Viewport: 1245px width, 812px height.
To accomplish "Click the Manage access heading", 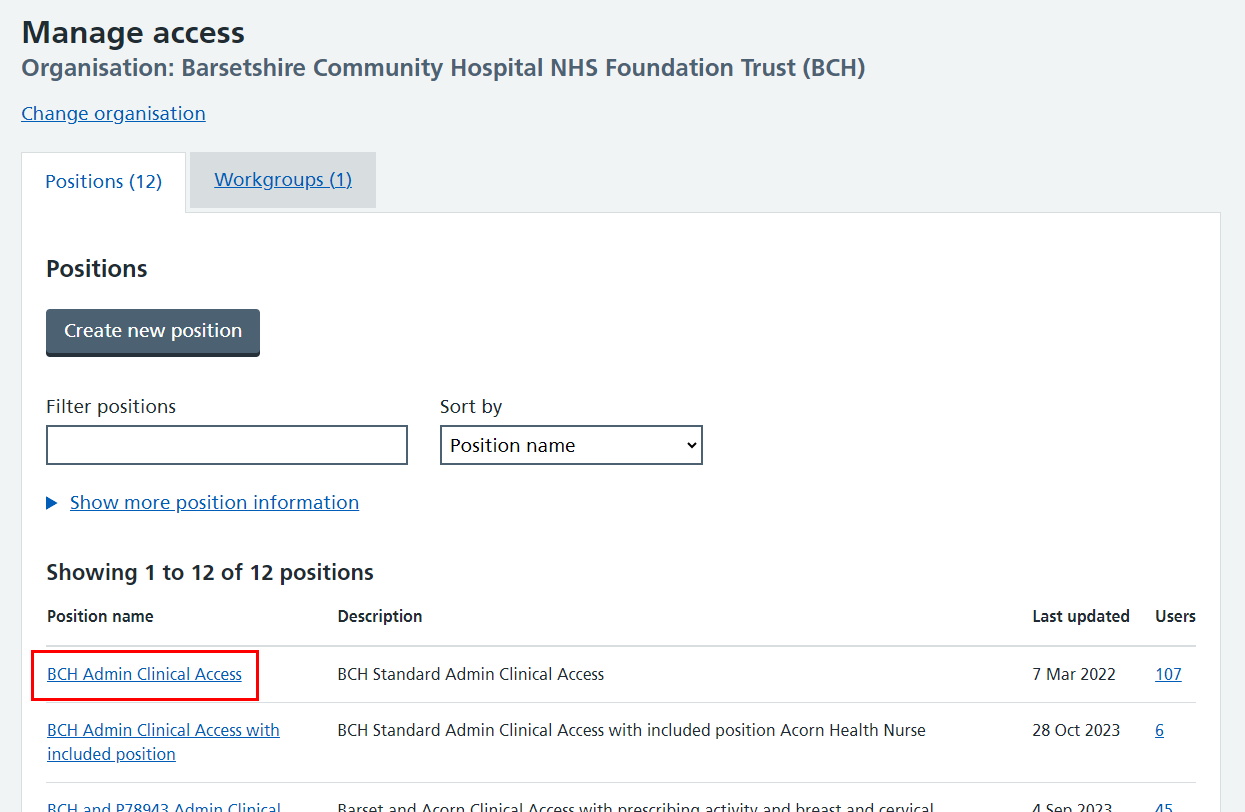I will tap(133, 32).
